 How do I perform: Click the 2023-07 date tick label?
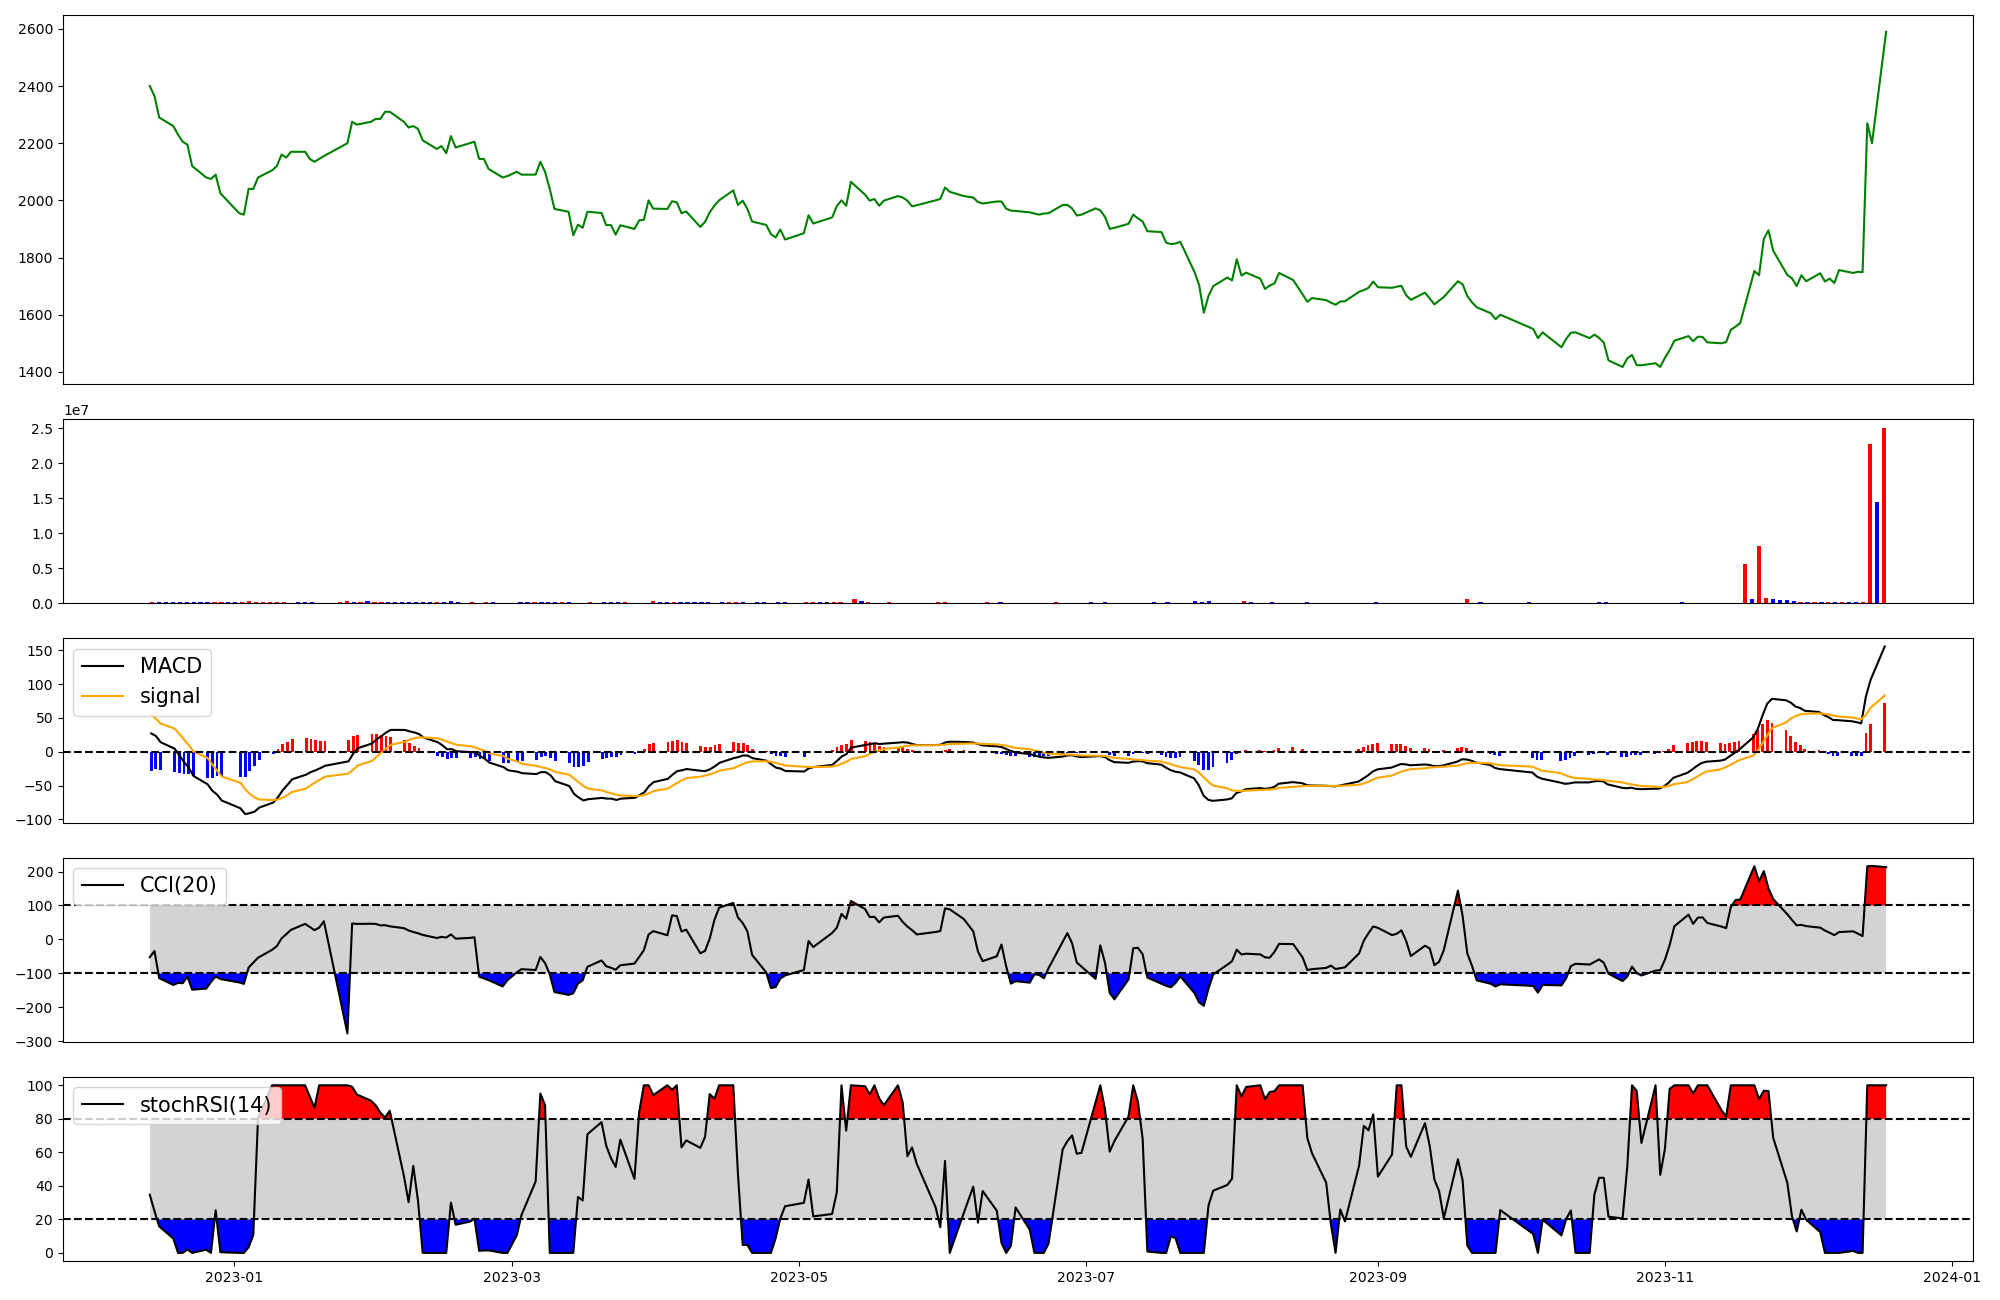pyautogui.click(x=1087, y=1276)
